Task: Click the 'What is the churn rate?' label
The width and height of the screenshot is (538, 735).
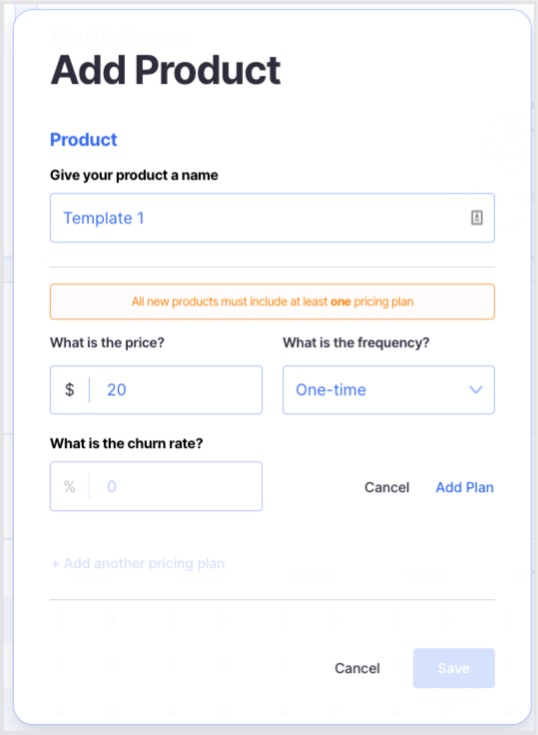Action: pyautogui.click(x=127, y=443)
